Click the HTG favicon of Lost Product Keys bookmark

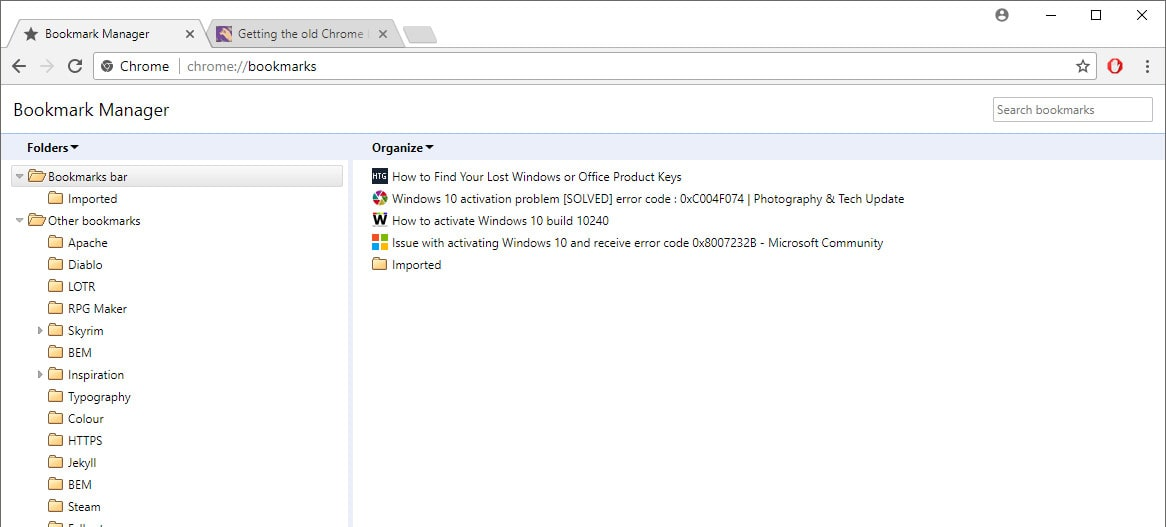(x=379, y=176)
